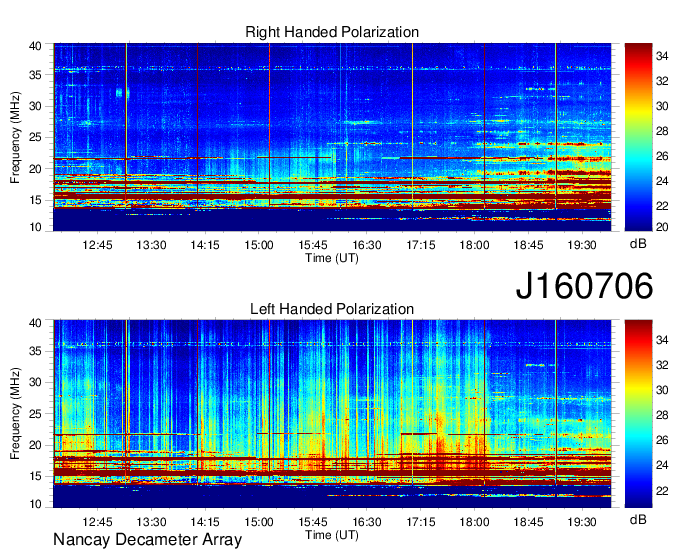Click the 10 MHz tick on right-handed plot

(36, 227)
